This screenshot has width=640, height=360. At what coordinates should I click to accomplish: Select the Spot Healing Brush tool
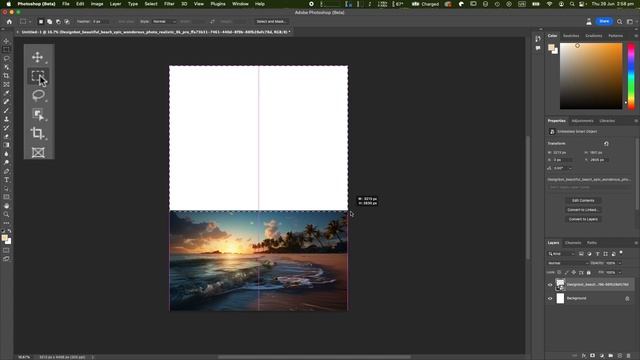[6, 102]
